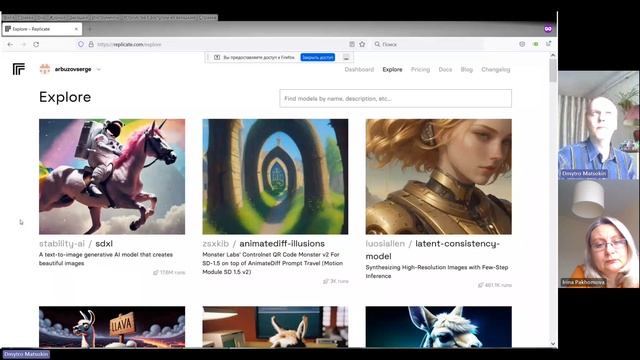Click the sdxl model name link
Screen dimensions: 640x360
104,244
